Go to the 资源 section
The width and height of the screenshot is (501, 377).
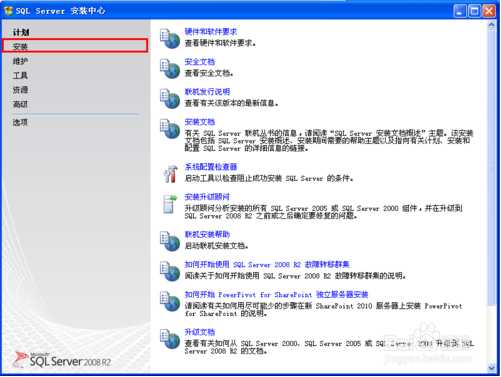tap(20, 90)
